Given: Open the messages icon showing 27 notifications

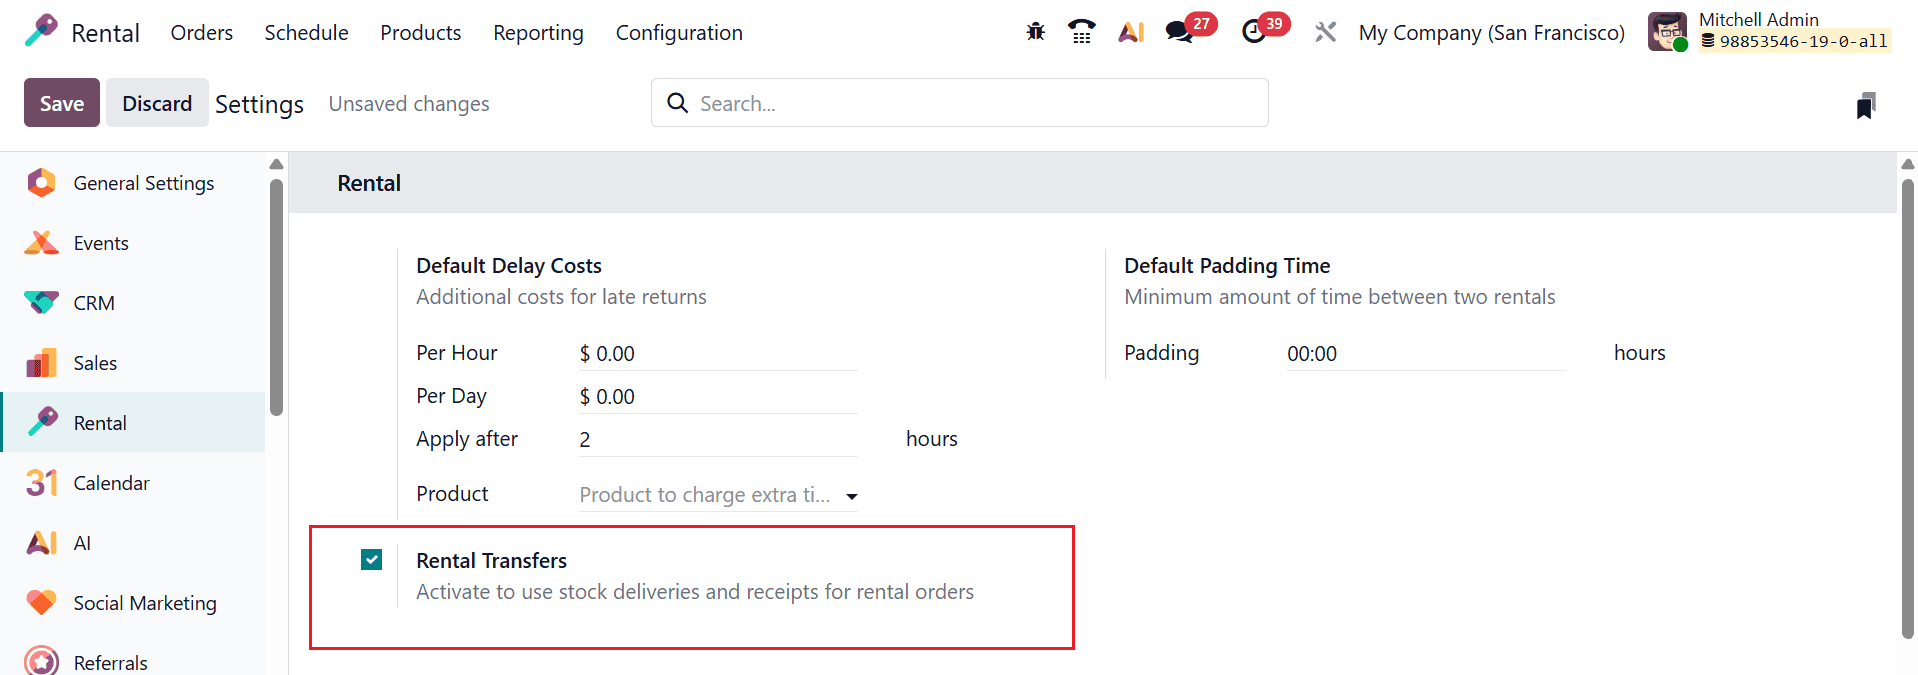Looking at the screenshot, I should pos(1178,31).
